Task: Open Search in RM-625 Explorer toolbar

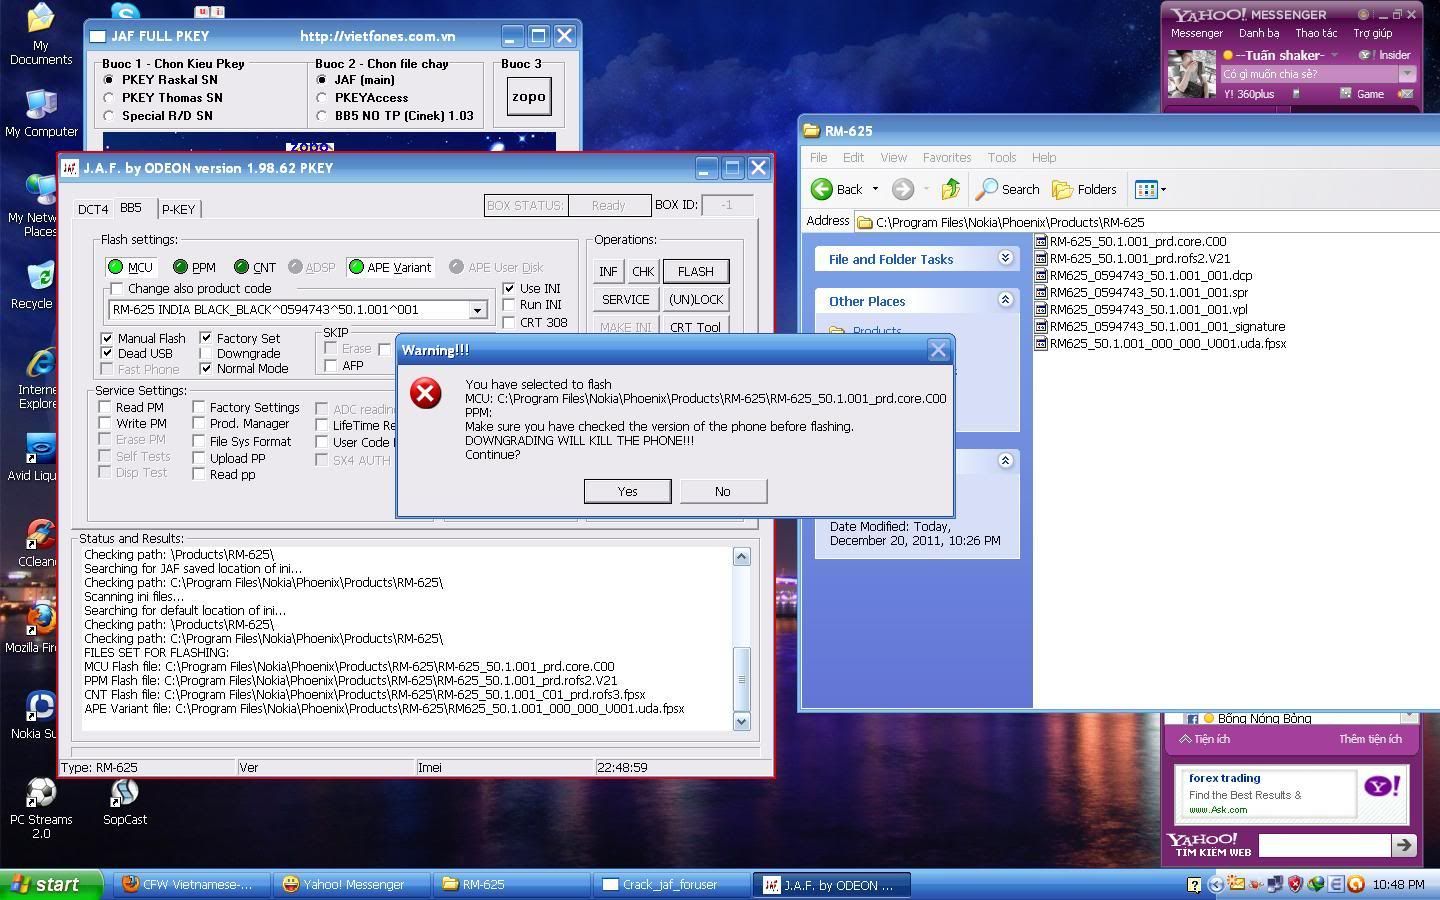Action: coord(1008,189)
